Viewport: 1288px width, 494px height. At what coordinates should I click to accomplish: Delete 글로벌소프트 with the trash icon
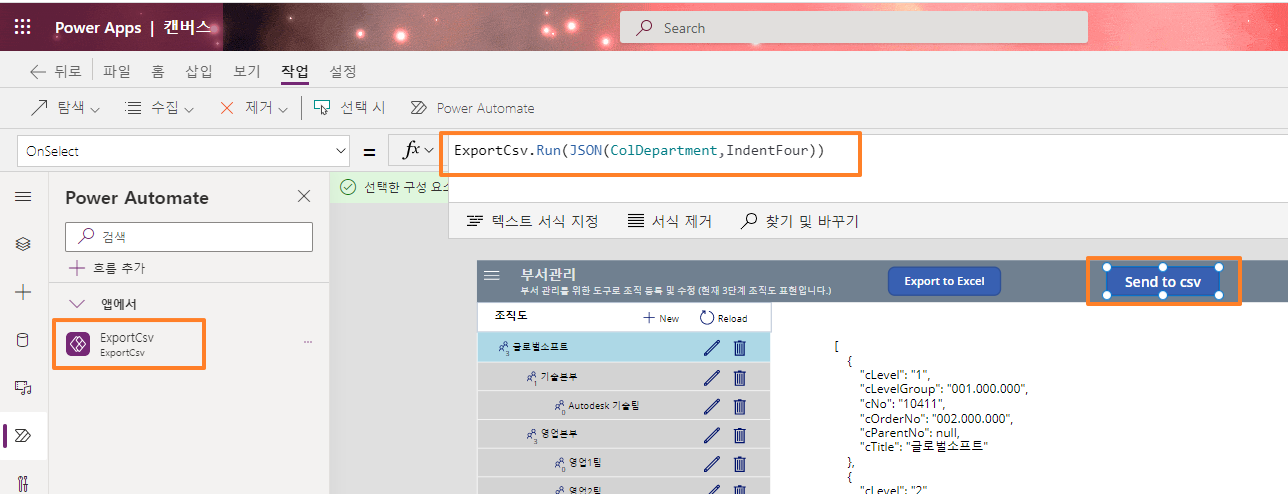[x=740, y=348]
